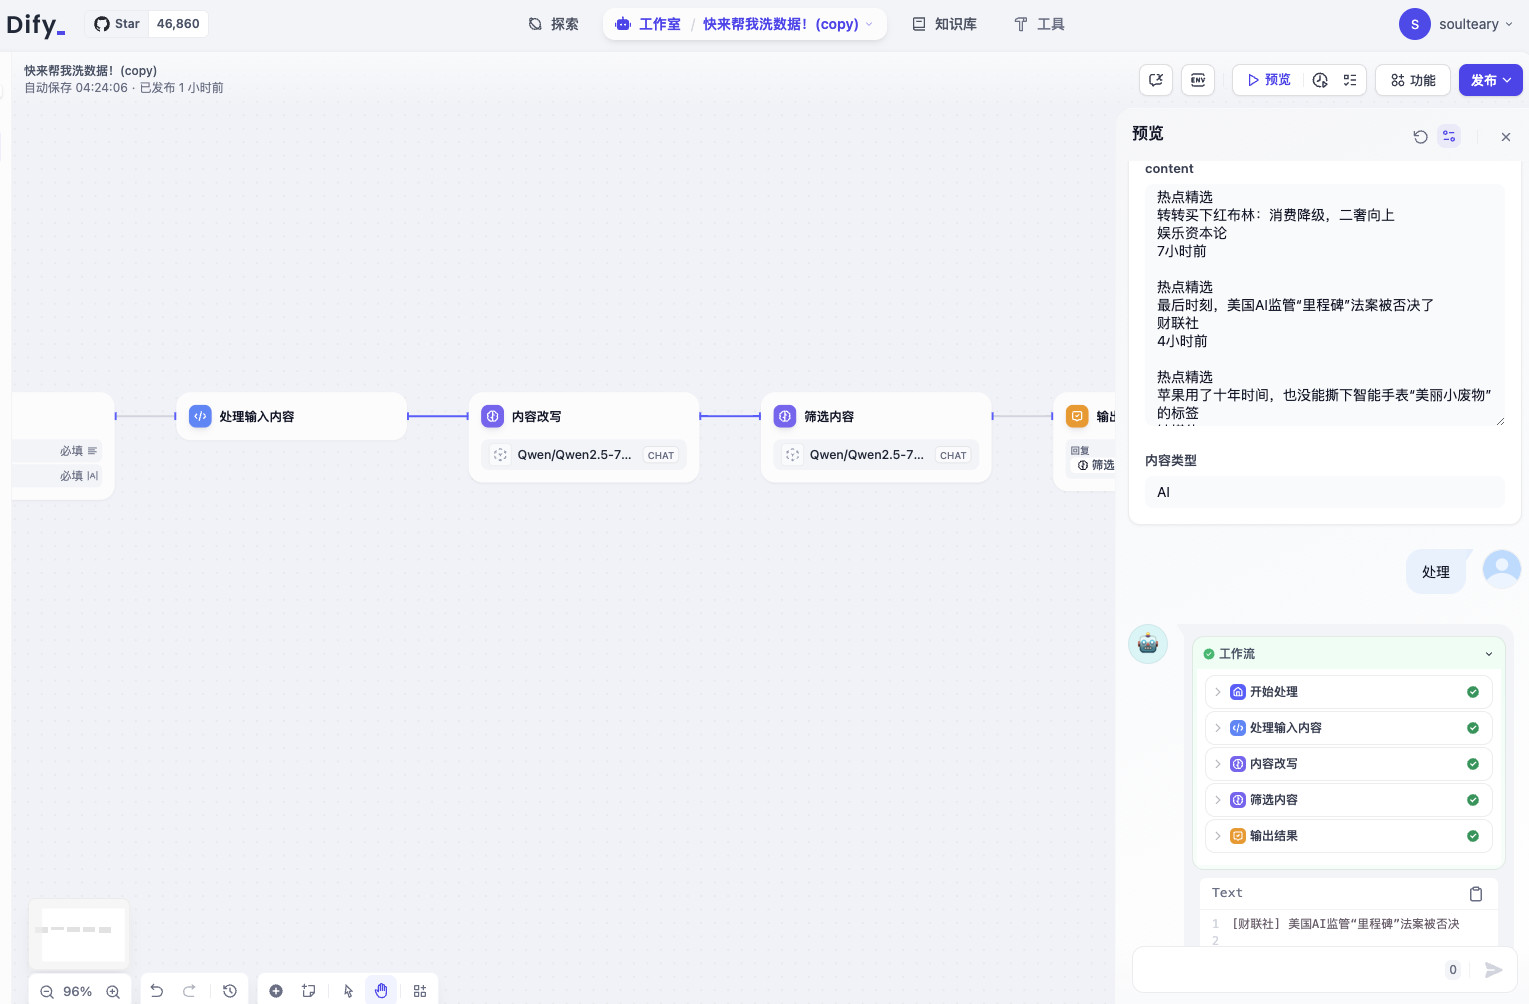This screenshot has width=1529, height=1004.
Task: Click the chat message input box
Action: (x=1290, y=969)
